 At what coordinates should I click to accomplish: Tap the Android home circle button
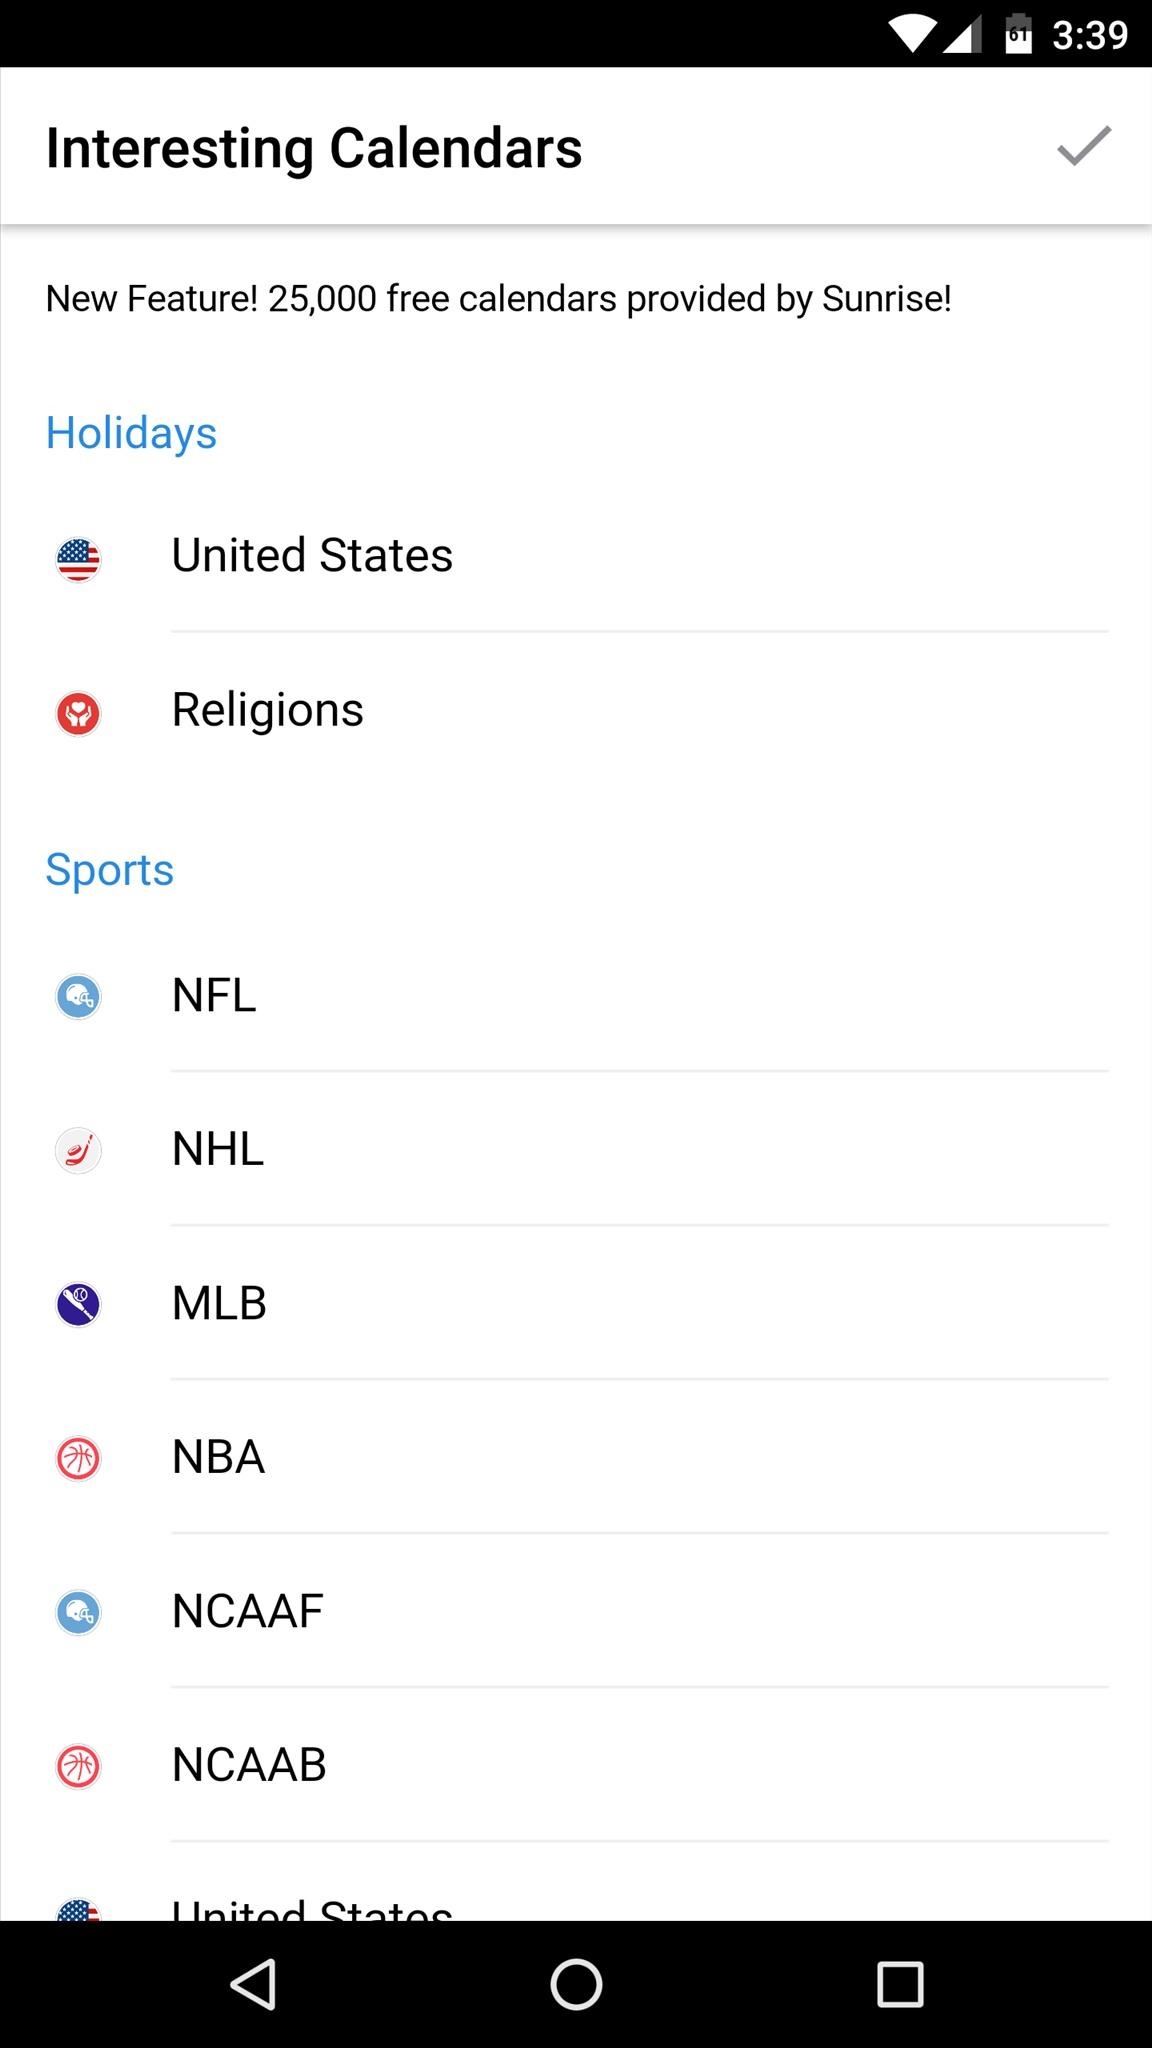(576, 1984)
